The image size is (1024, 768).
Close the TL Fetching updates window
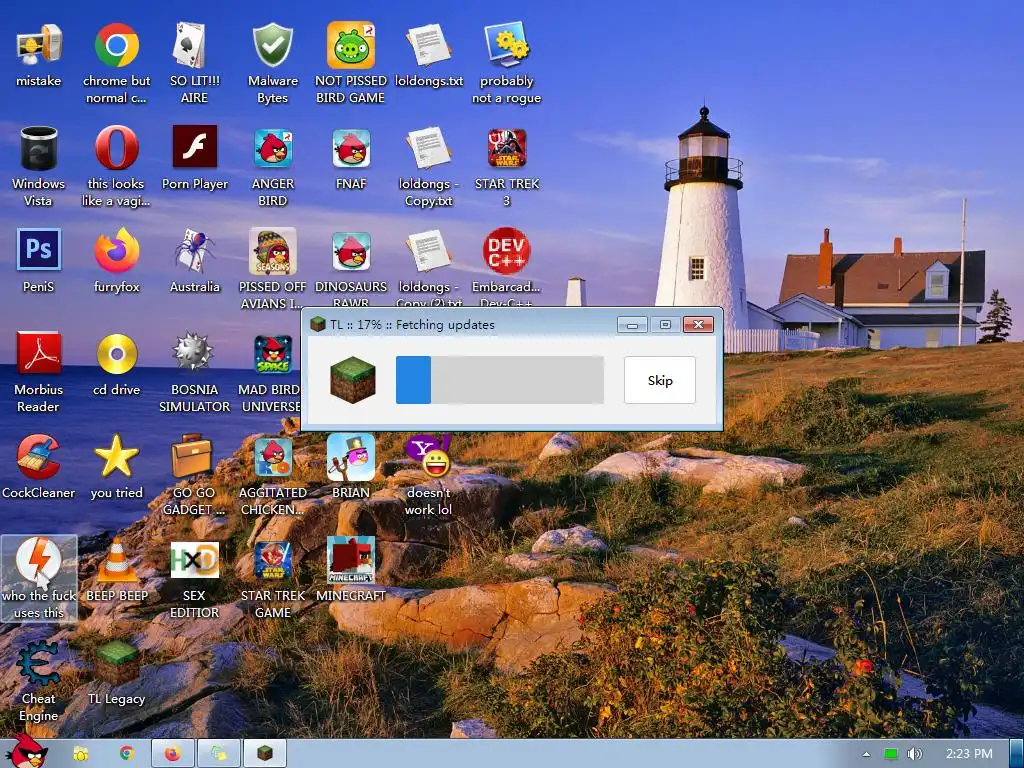[699, 325]
